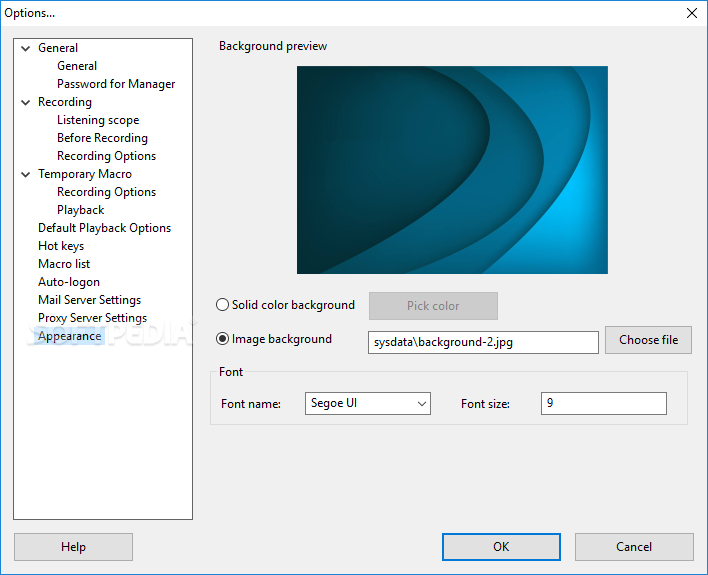The height and width of the screenshot is (575, 708).
Task: Collapse the Temporary Macro tree node
Action: point(26,174)
